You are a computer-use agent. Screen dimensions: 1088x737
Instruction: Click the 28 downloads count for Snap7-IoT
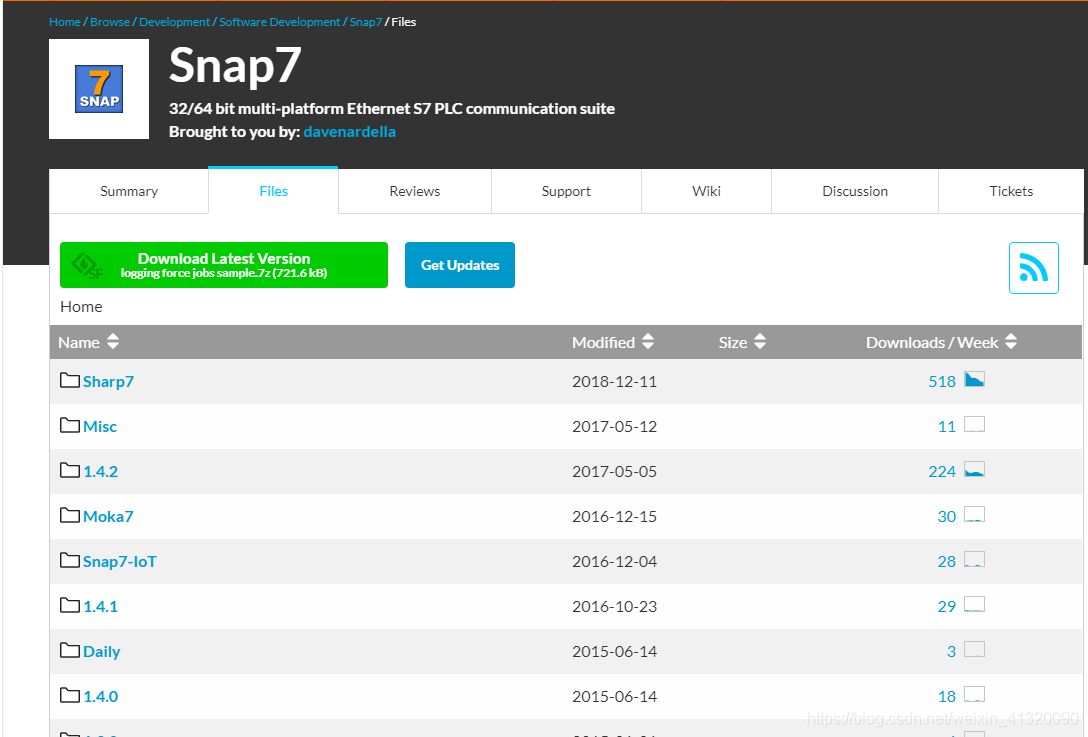[x=946, y=562]
